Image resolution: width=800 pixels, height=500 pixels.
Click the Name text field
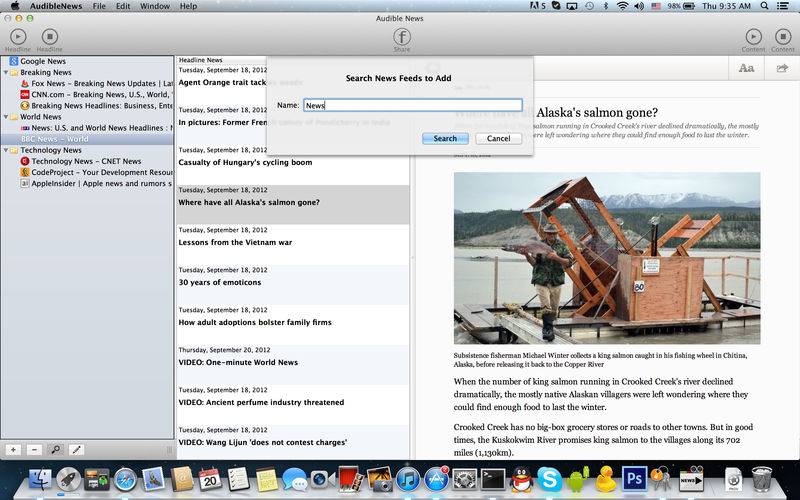pos(412,105)
